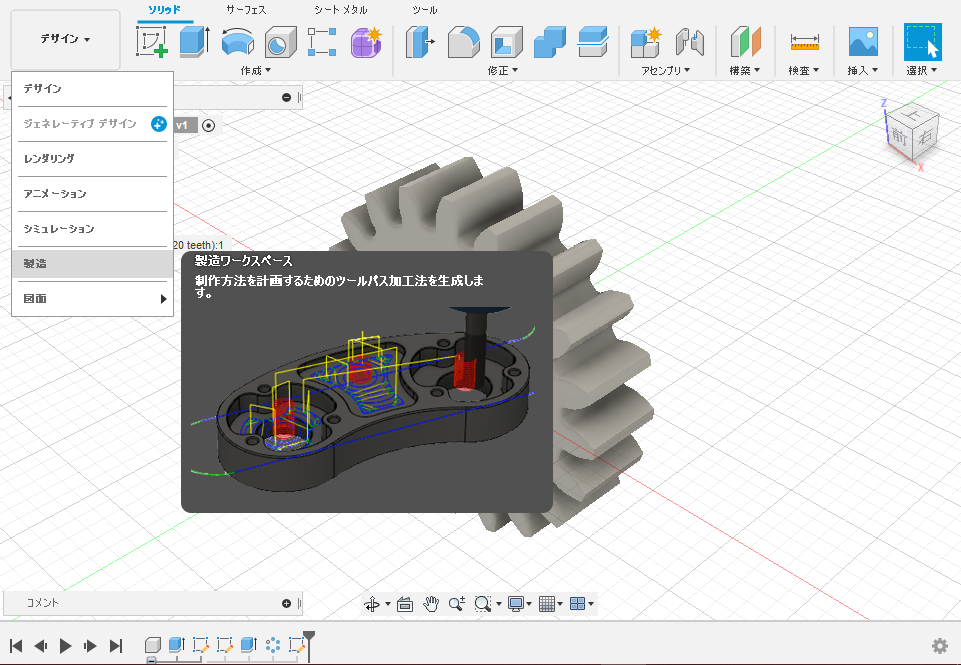Switch to the ソリッド tab
The image size is (961, 665).
point(165,10)
